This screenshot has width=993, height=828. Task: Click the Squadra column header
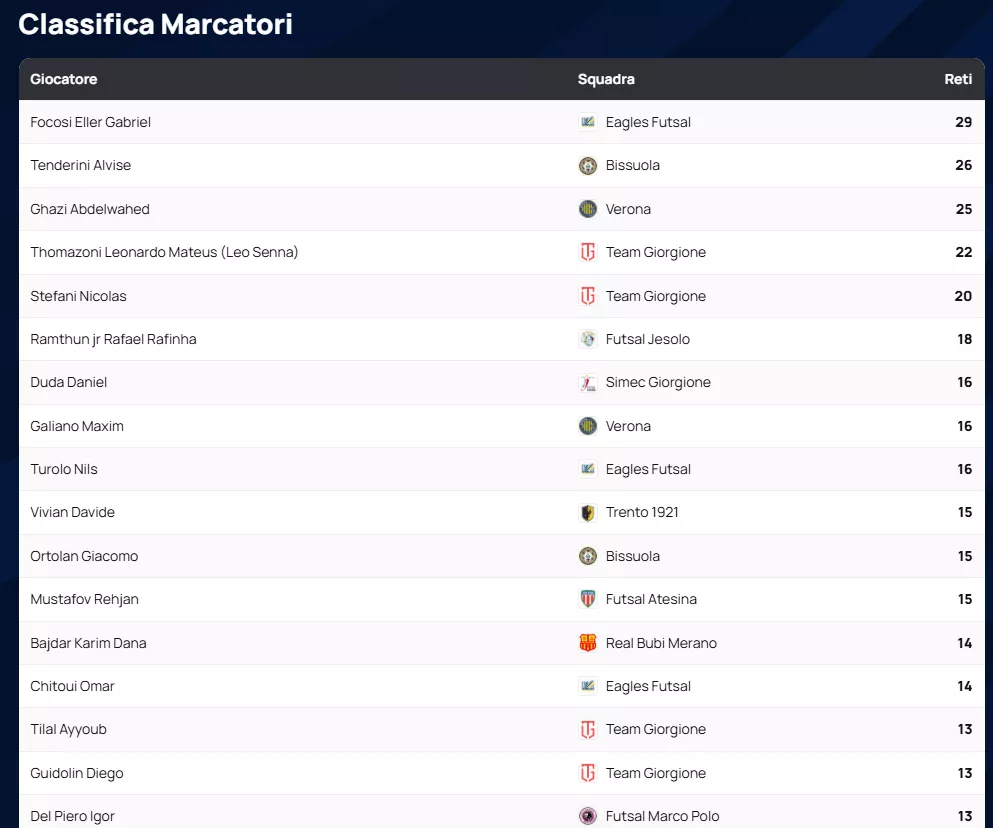(606, 79)
